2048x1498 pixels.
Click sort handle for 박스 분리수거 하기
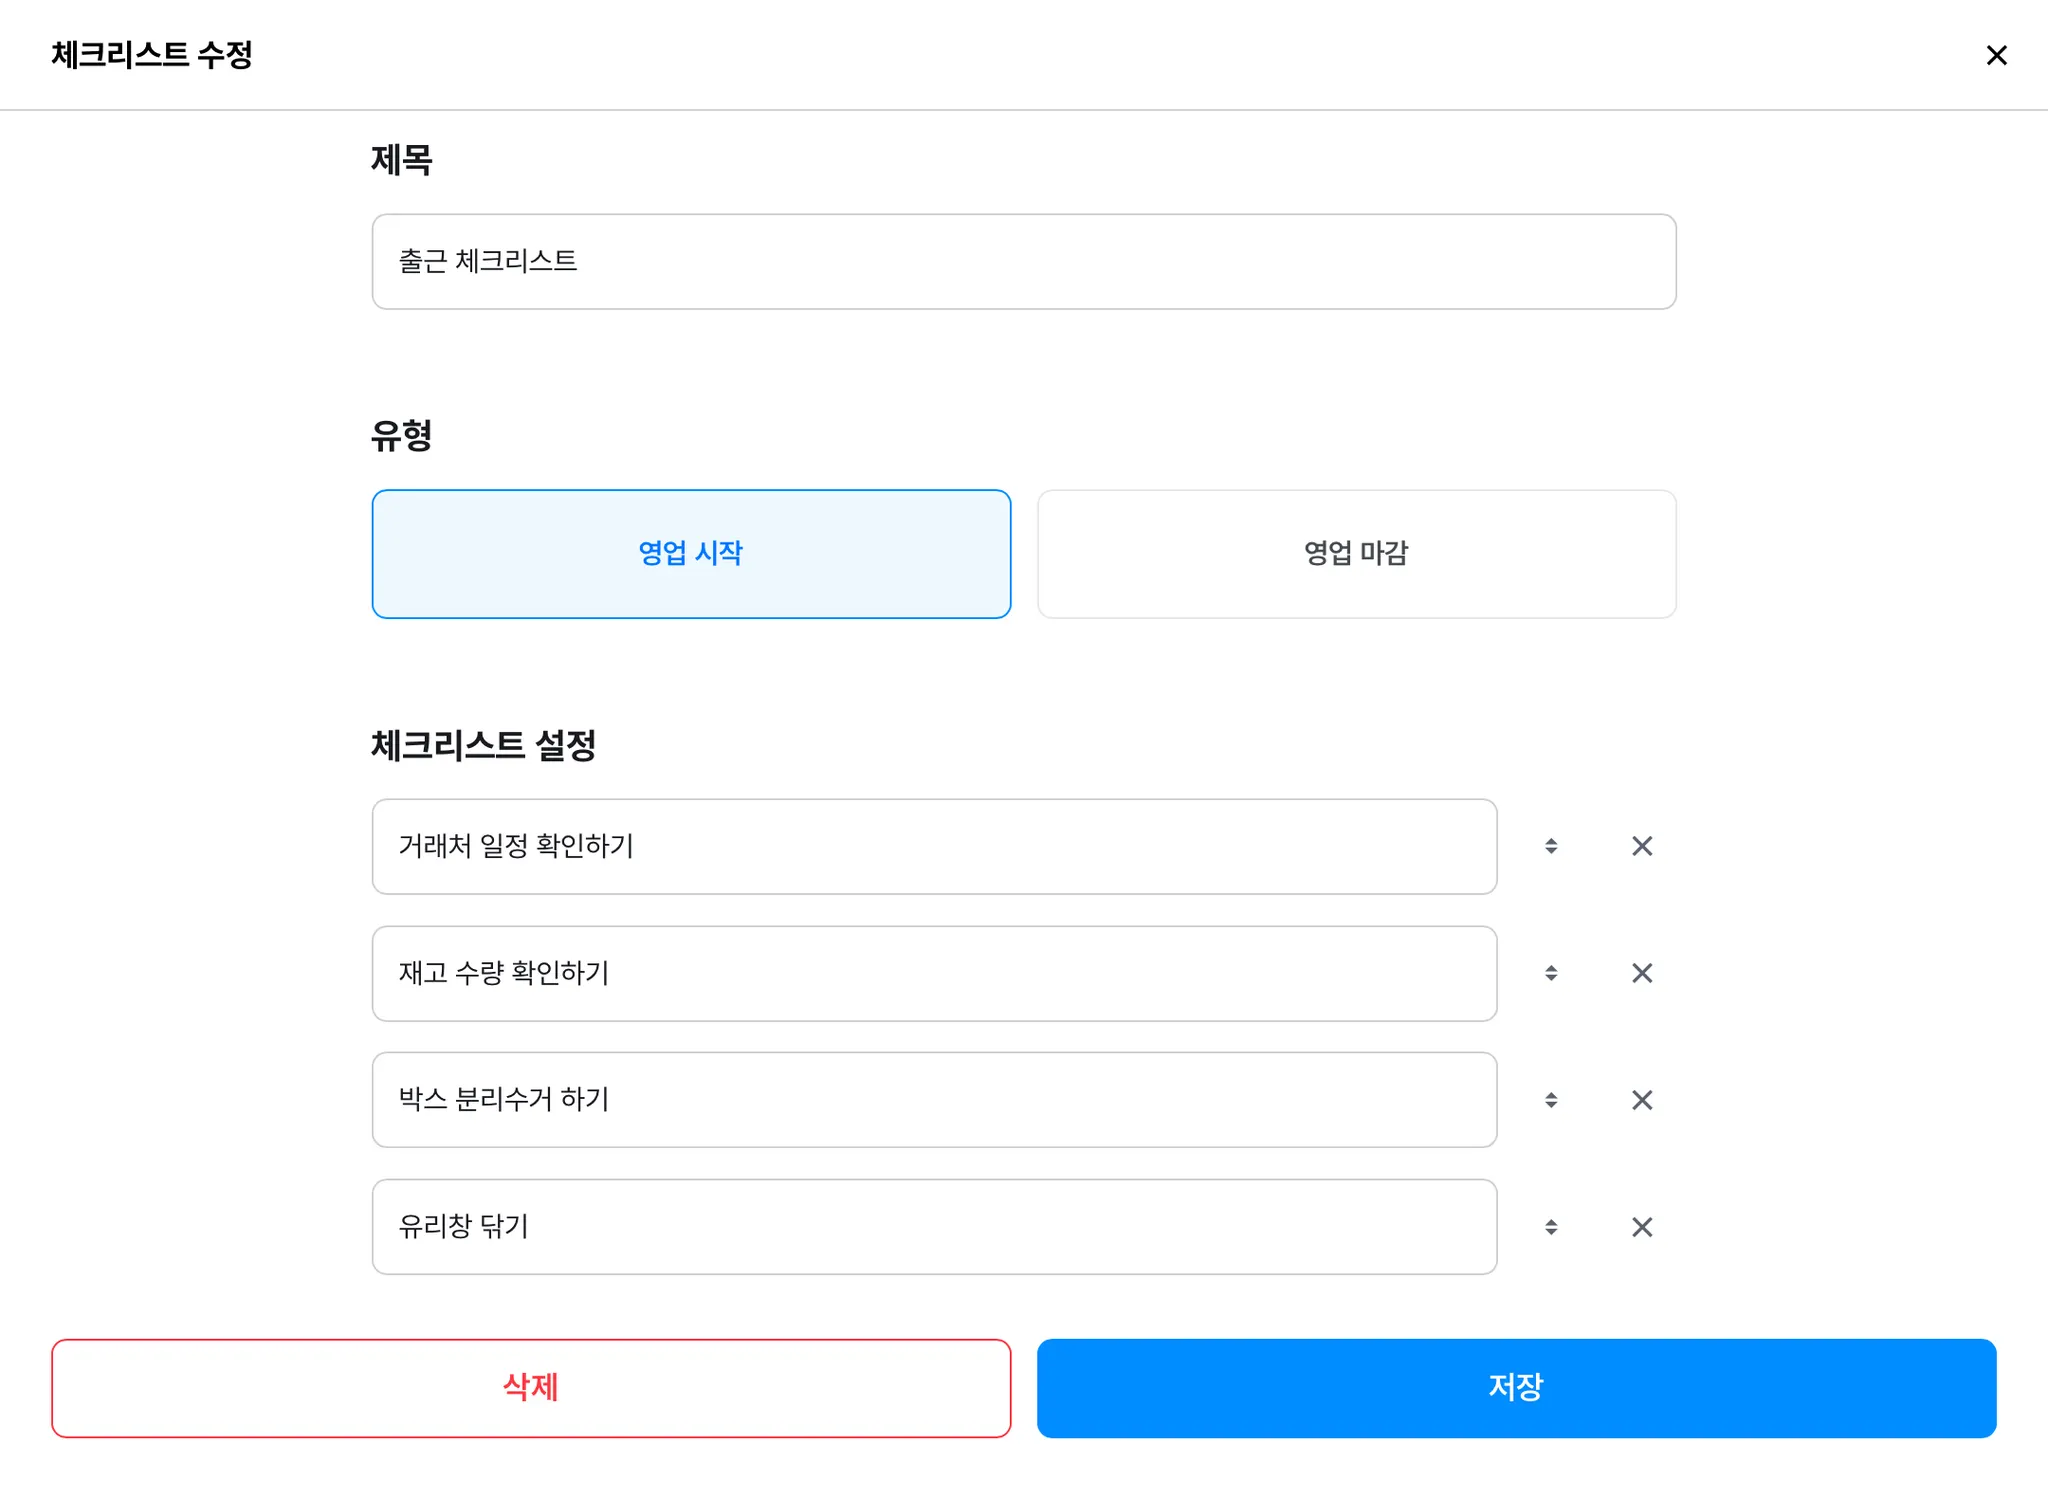pyautogui.click(x=1551, y=1100)
